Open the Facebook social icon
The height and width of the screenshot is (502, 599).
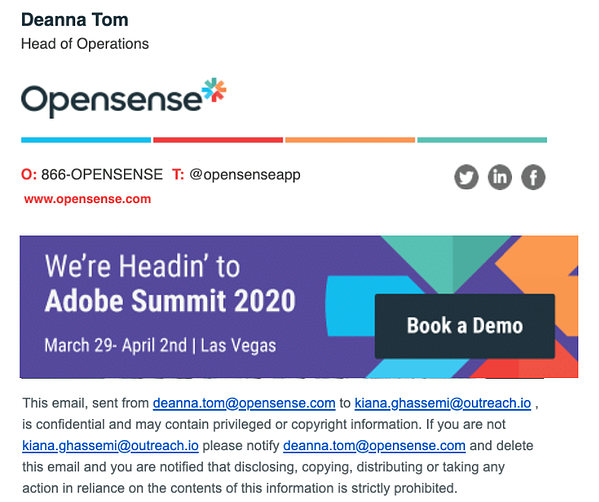click(533, 177)
